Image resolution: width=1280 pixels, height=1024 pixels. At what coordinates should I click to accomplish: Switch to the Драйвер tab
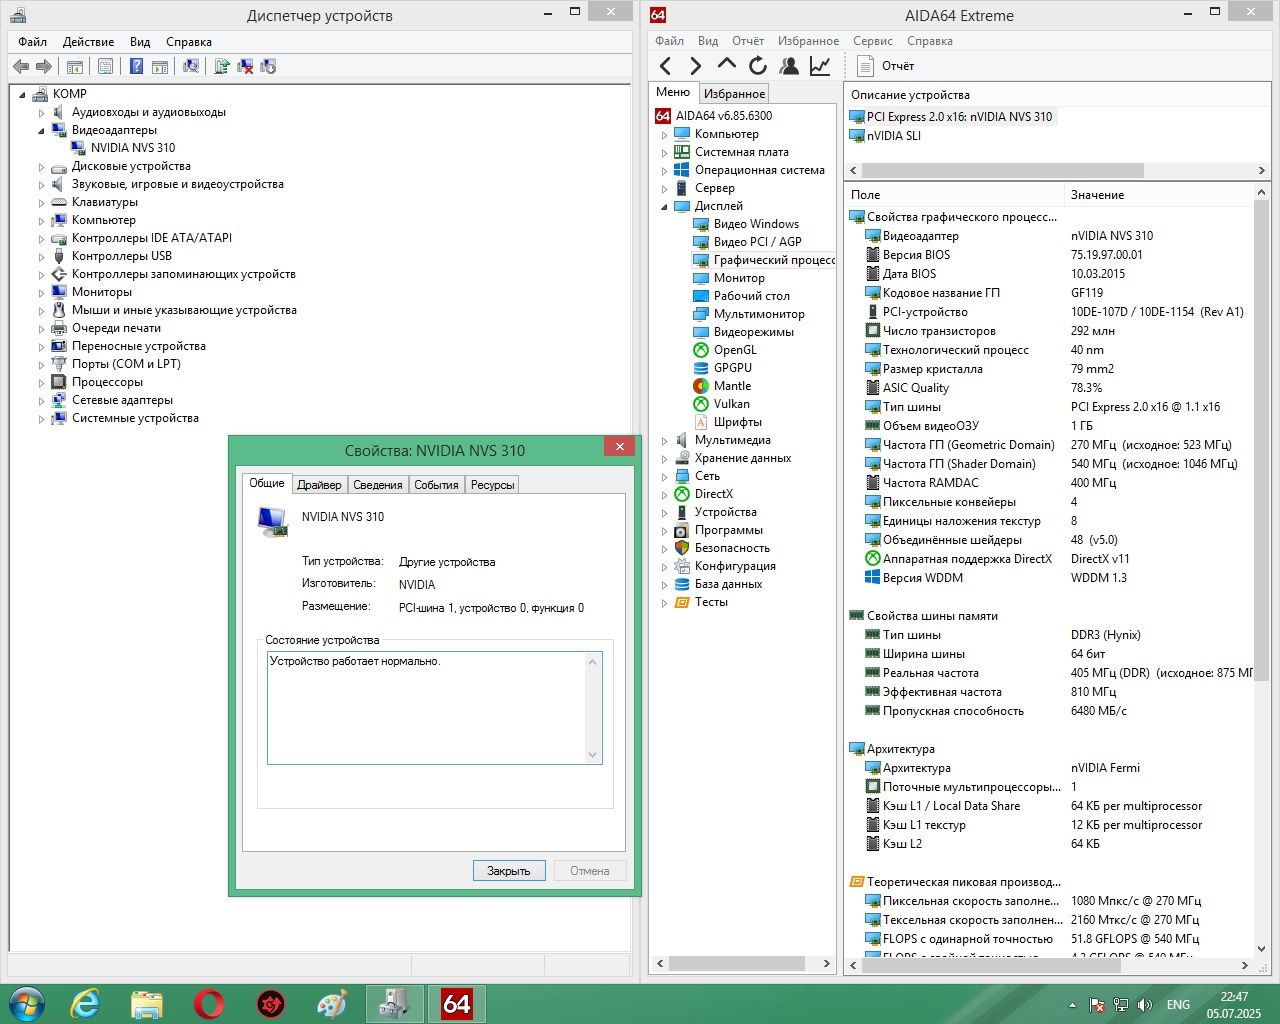click(x=319, y=485)
